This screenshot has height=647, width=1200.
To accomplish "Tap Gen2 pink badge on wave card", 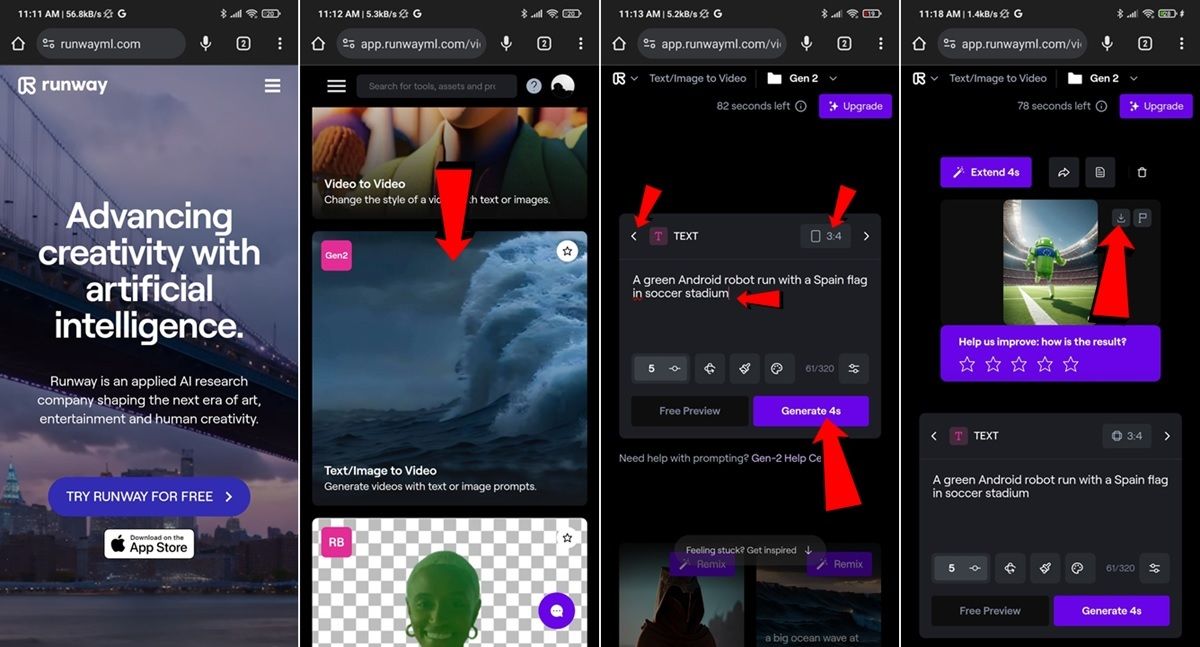I will pyautogui.click(x=336, y=255).
